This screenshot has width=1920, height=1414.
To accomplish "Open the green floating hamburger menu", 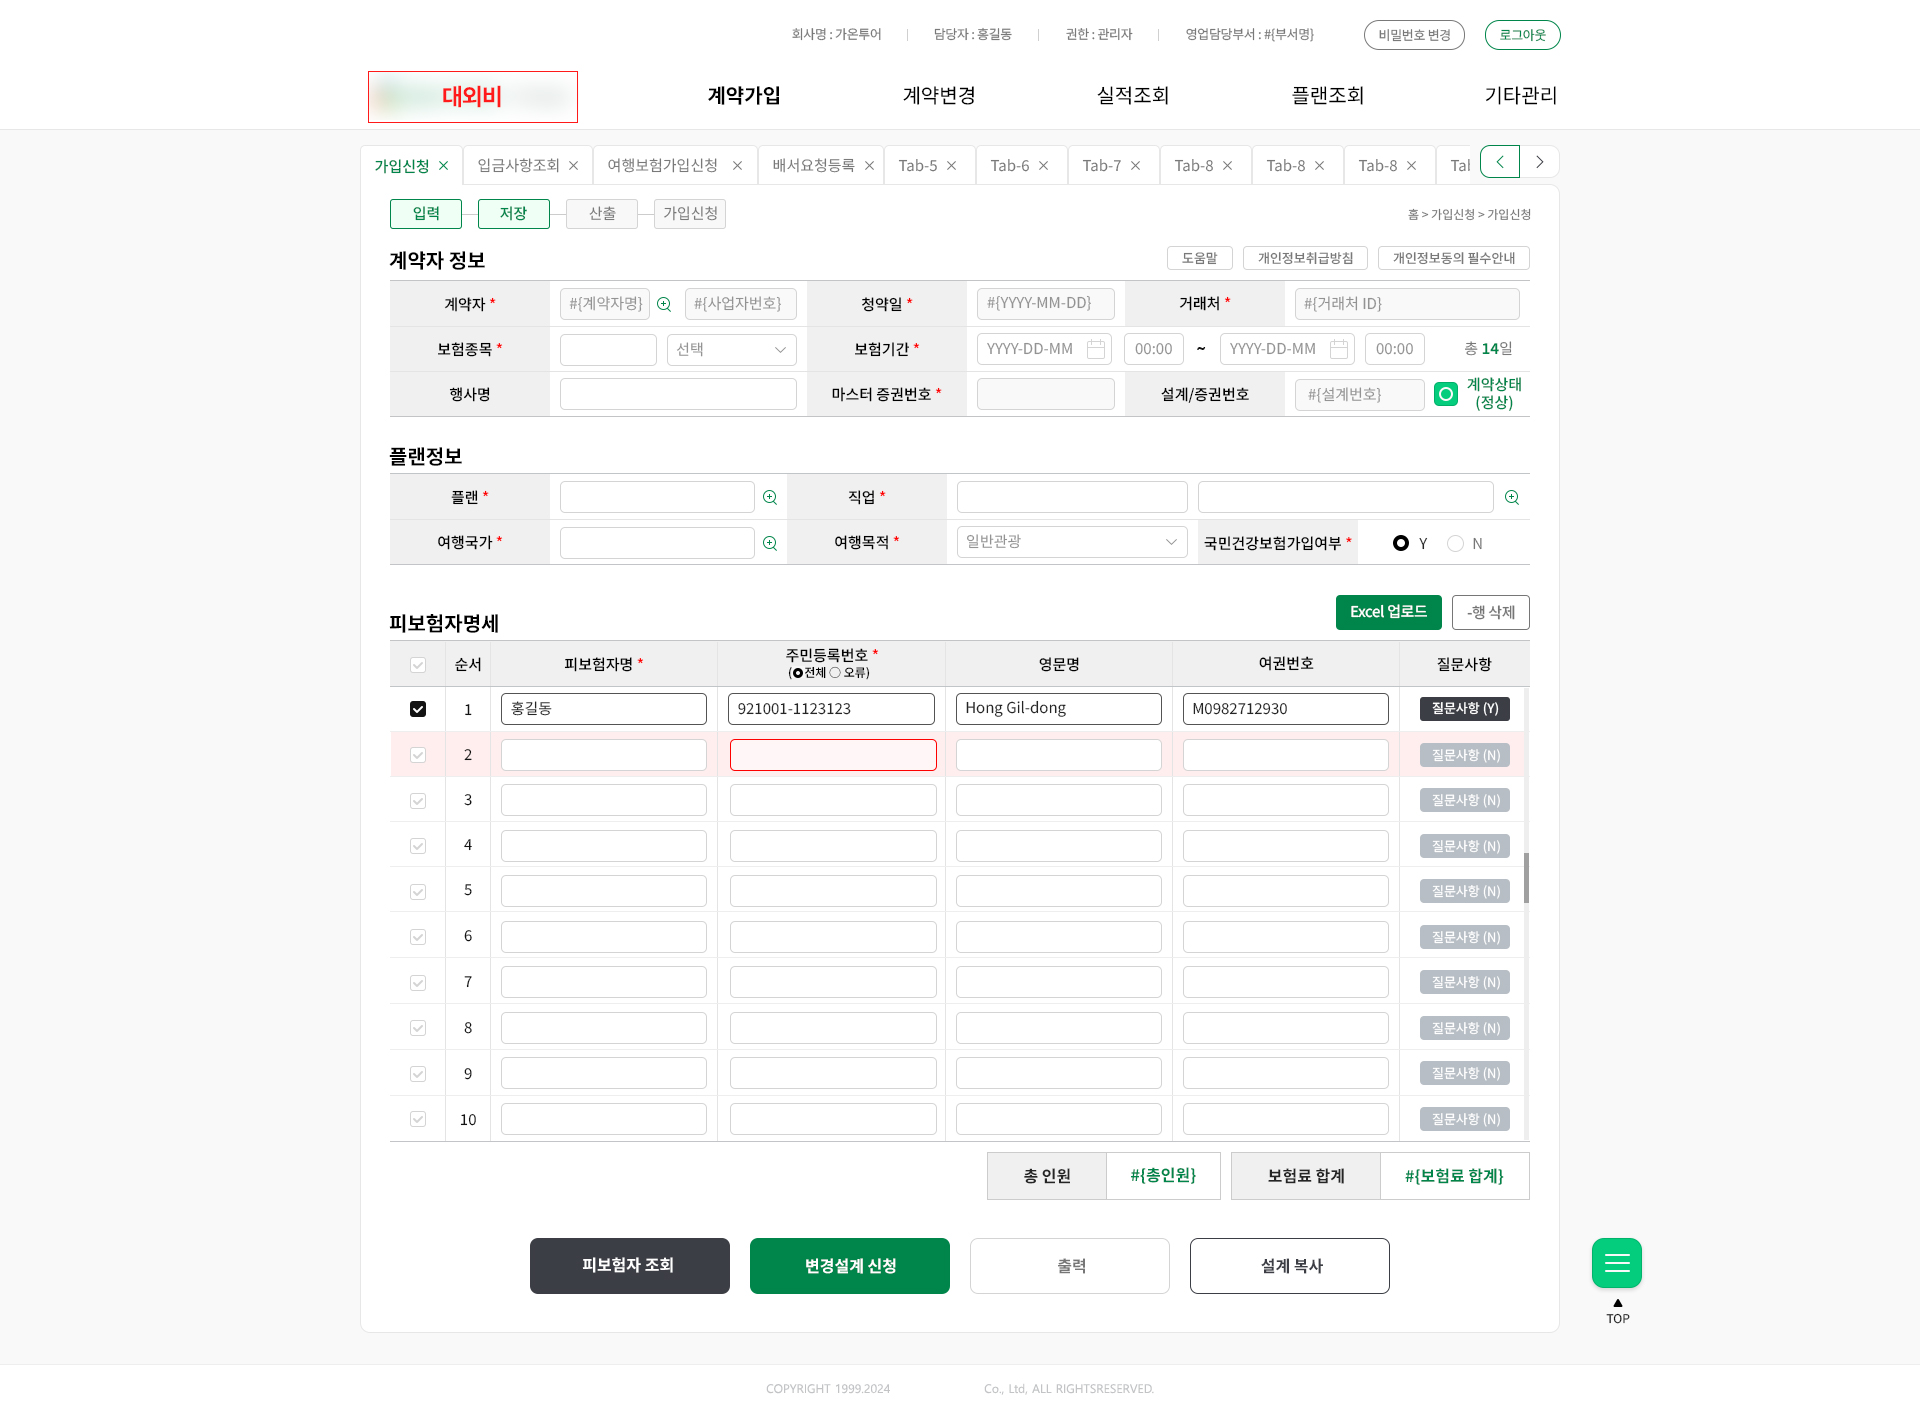I will (1616, 1263).
